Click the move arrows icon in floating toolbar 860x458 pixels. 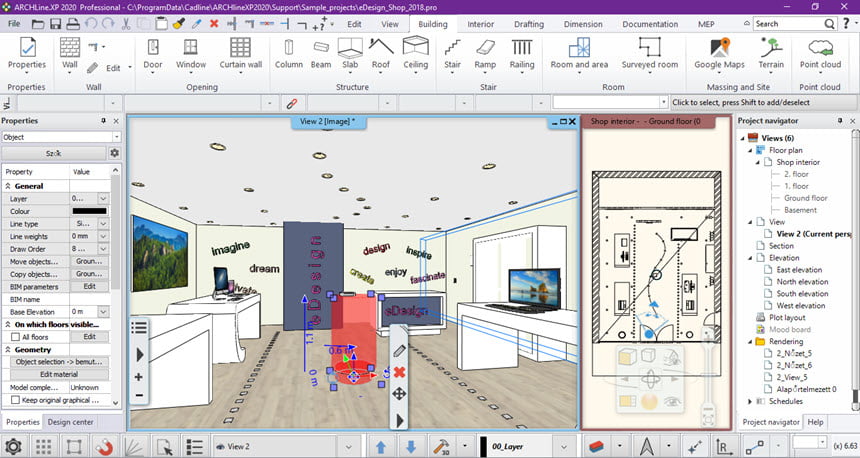[x=399, y=394]
